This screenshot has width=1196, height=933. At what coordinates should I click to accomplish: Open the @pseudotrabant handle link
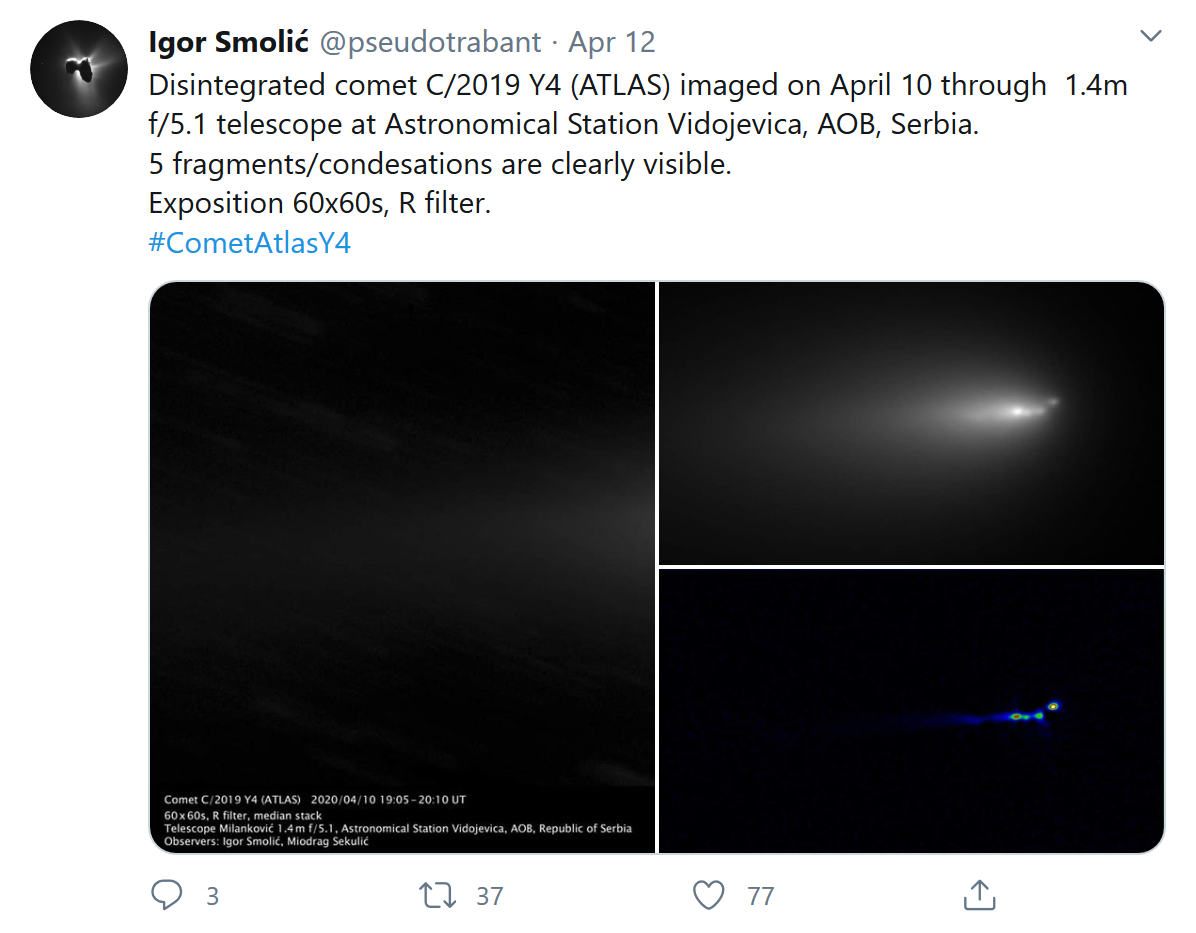pos(430,42)
